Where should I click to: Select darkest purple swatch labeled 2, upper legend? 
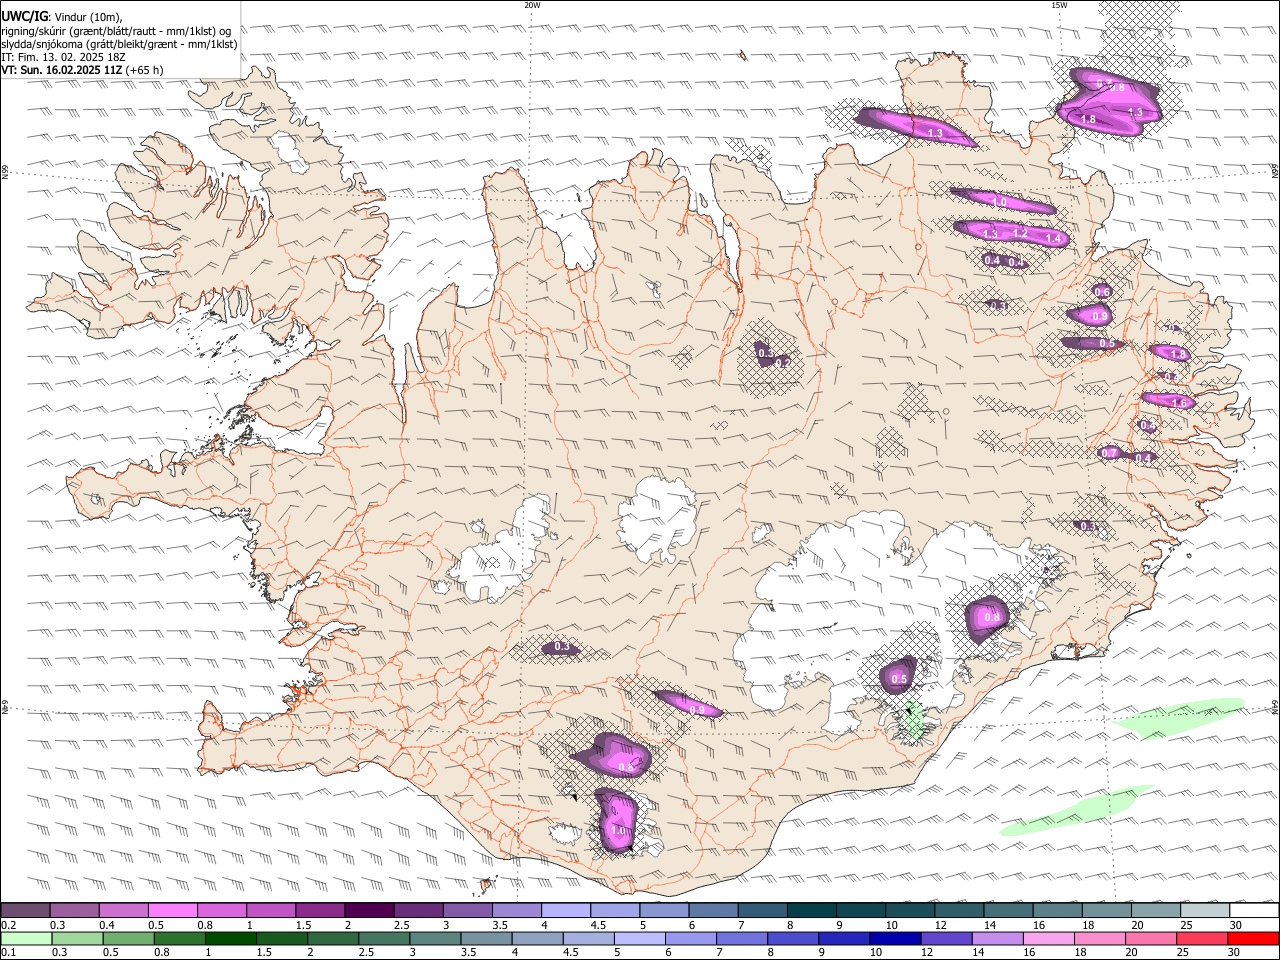pyautogui.click(x=368, y=910)
